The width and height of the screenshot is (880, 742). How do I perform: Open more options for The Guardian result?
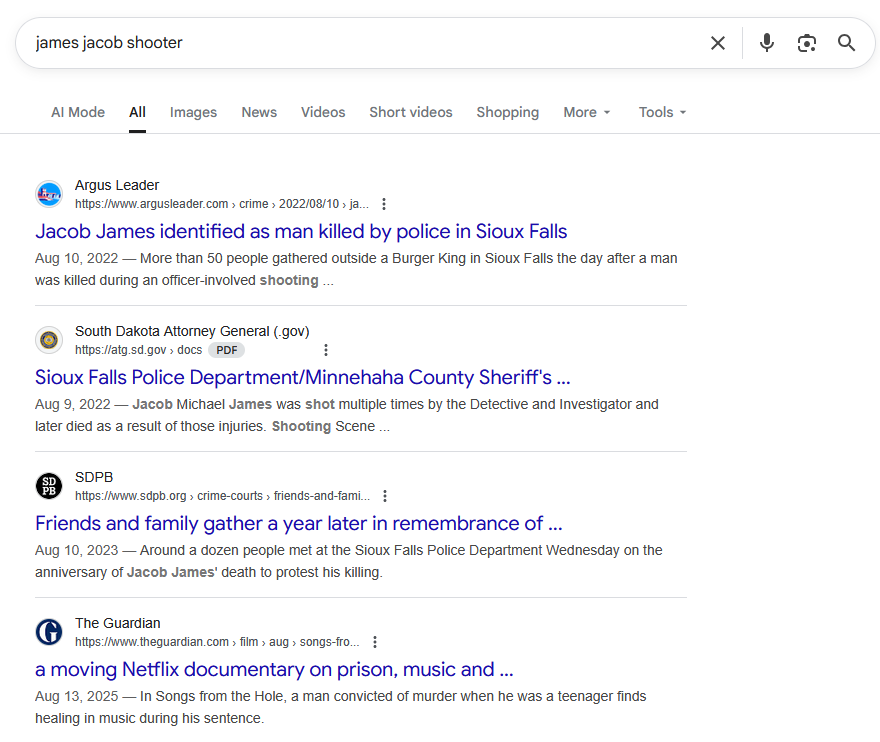click(x=375, y=642)
